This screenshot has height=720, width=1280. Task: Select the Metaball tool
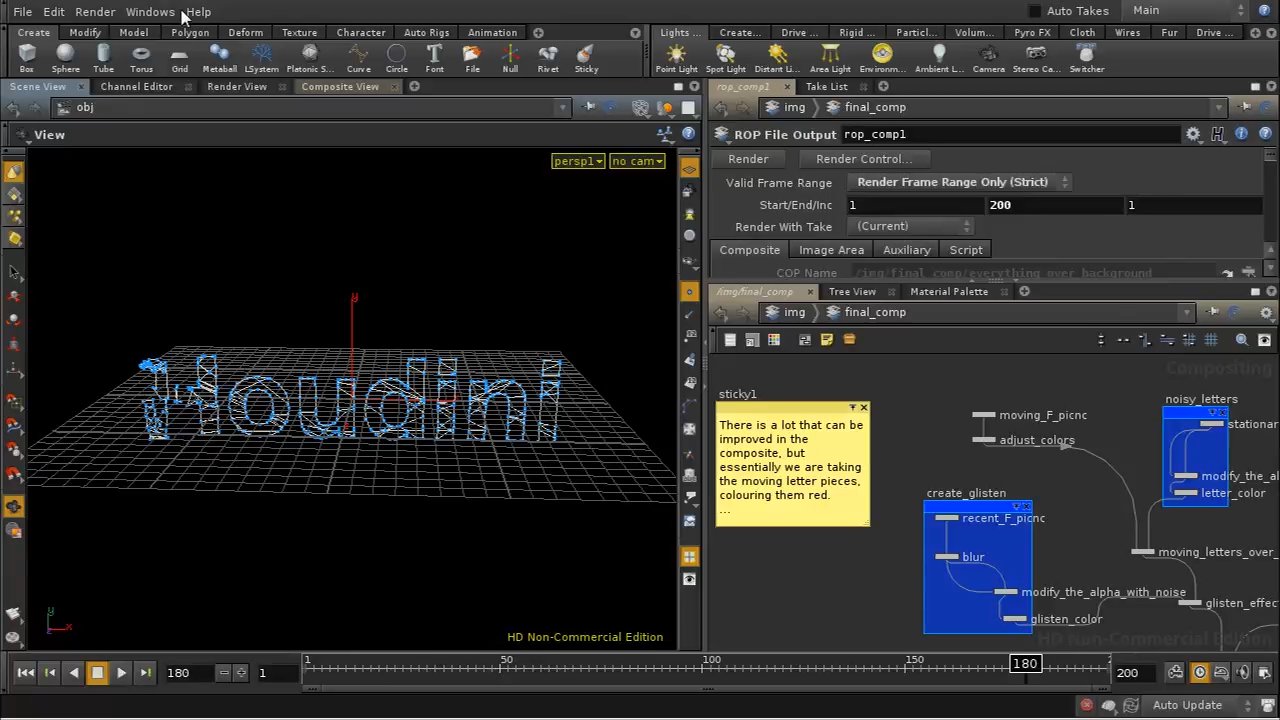click(x=219, y=58)
